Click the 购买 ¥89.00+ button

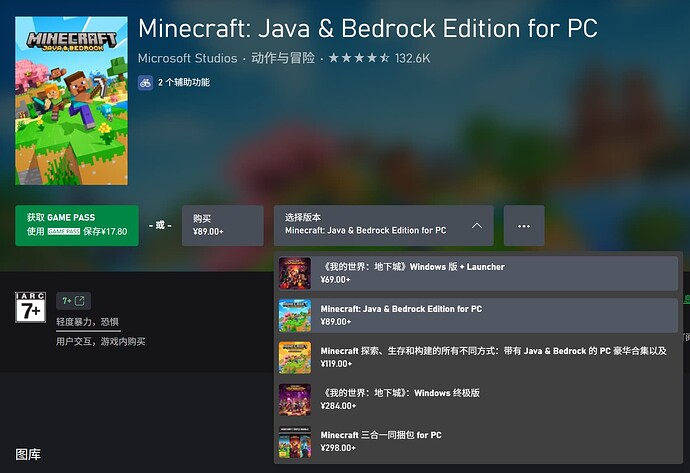[223, 226]
